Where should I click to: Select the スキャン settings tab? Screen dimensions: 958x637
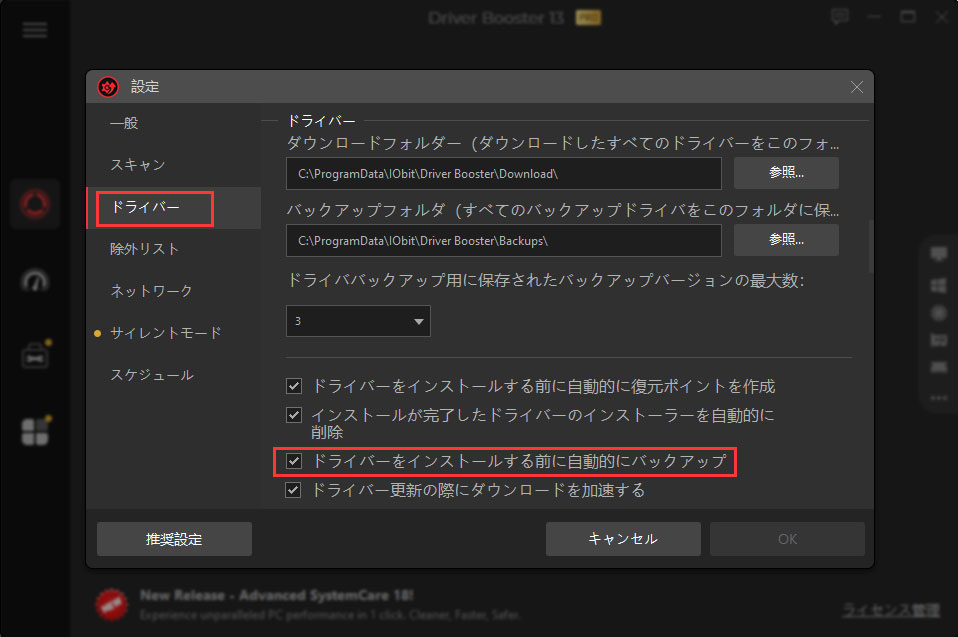click(174, 165)
